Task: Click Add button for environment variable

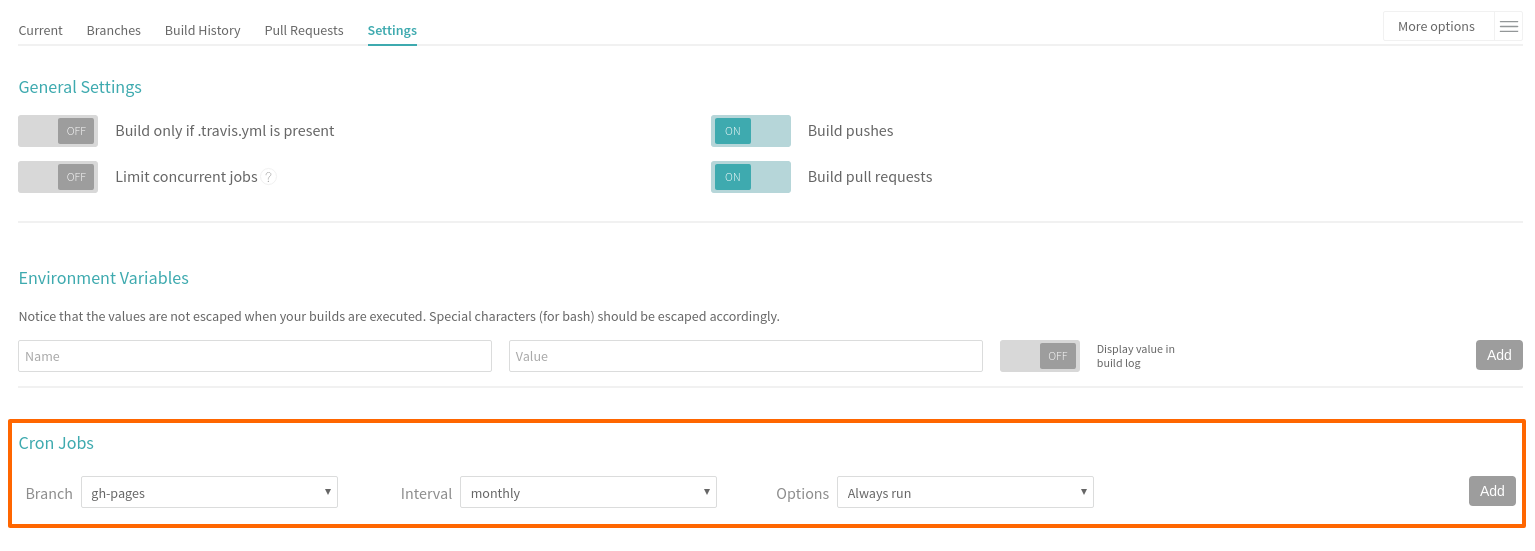Action: pos(1498,355)
